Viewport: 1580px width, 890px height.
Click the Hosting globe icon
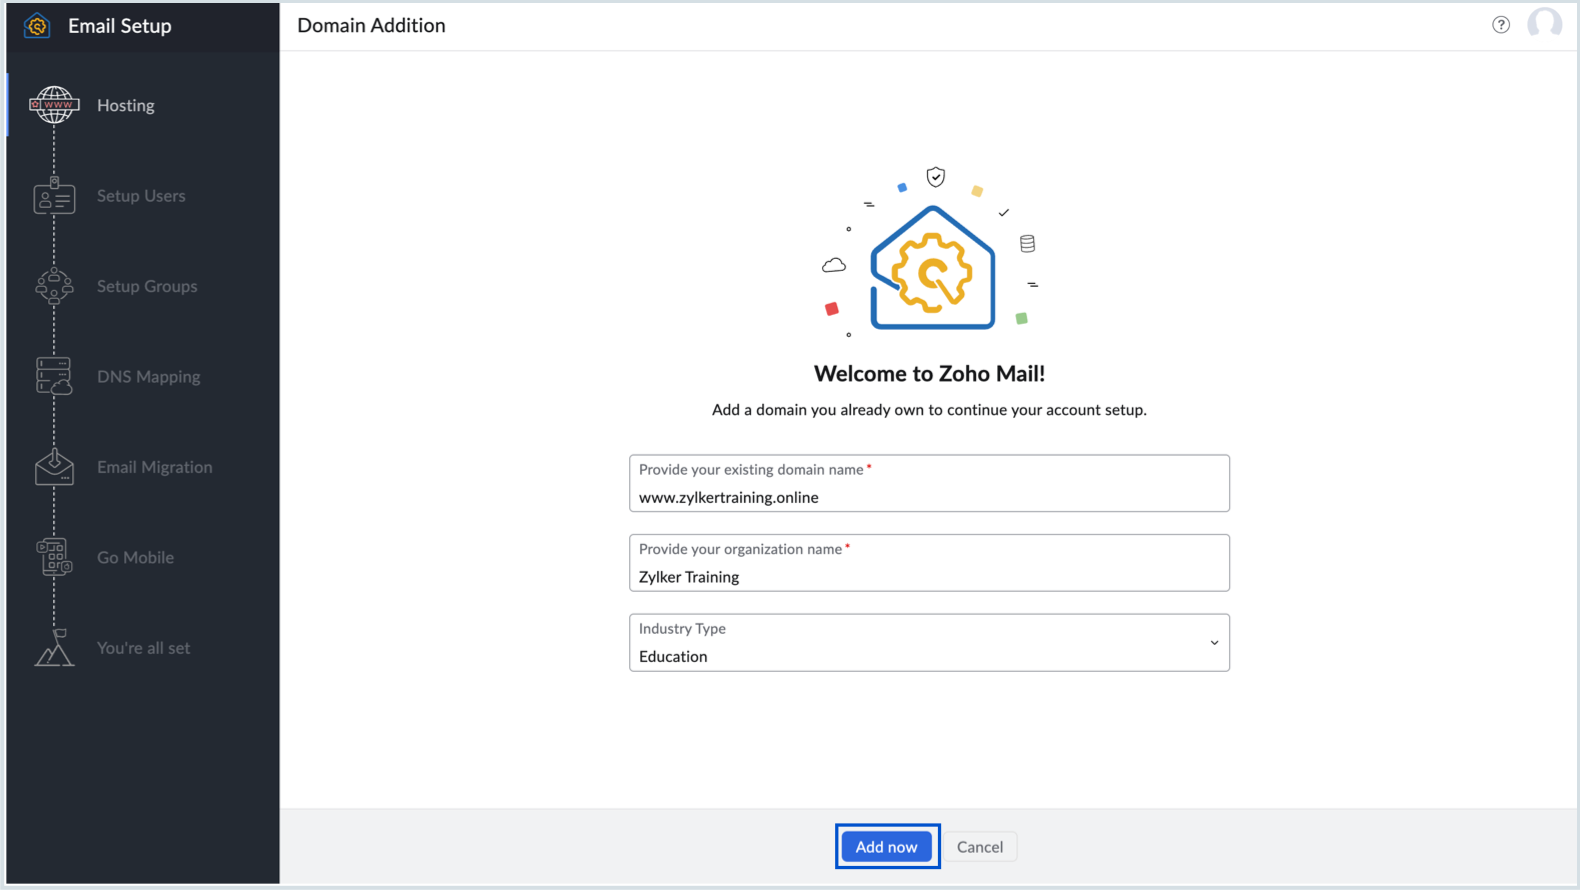[54, 105]
